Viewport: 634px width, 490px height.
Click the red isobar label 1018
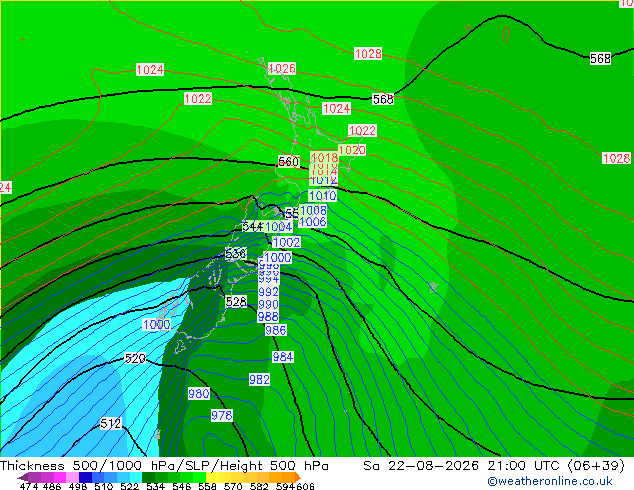(x=324, y=157)
